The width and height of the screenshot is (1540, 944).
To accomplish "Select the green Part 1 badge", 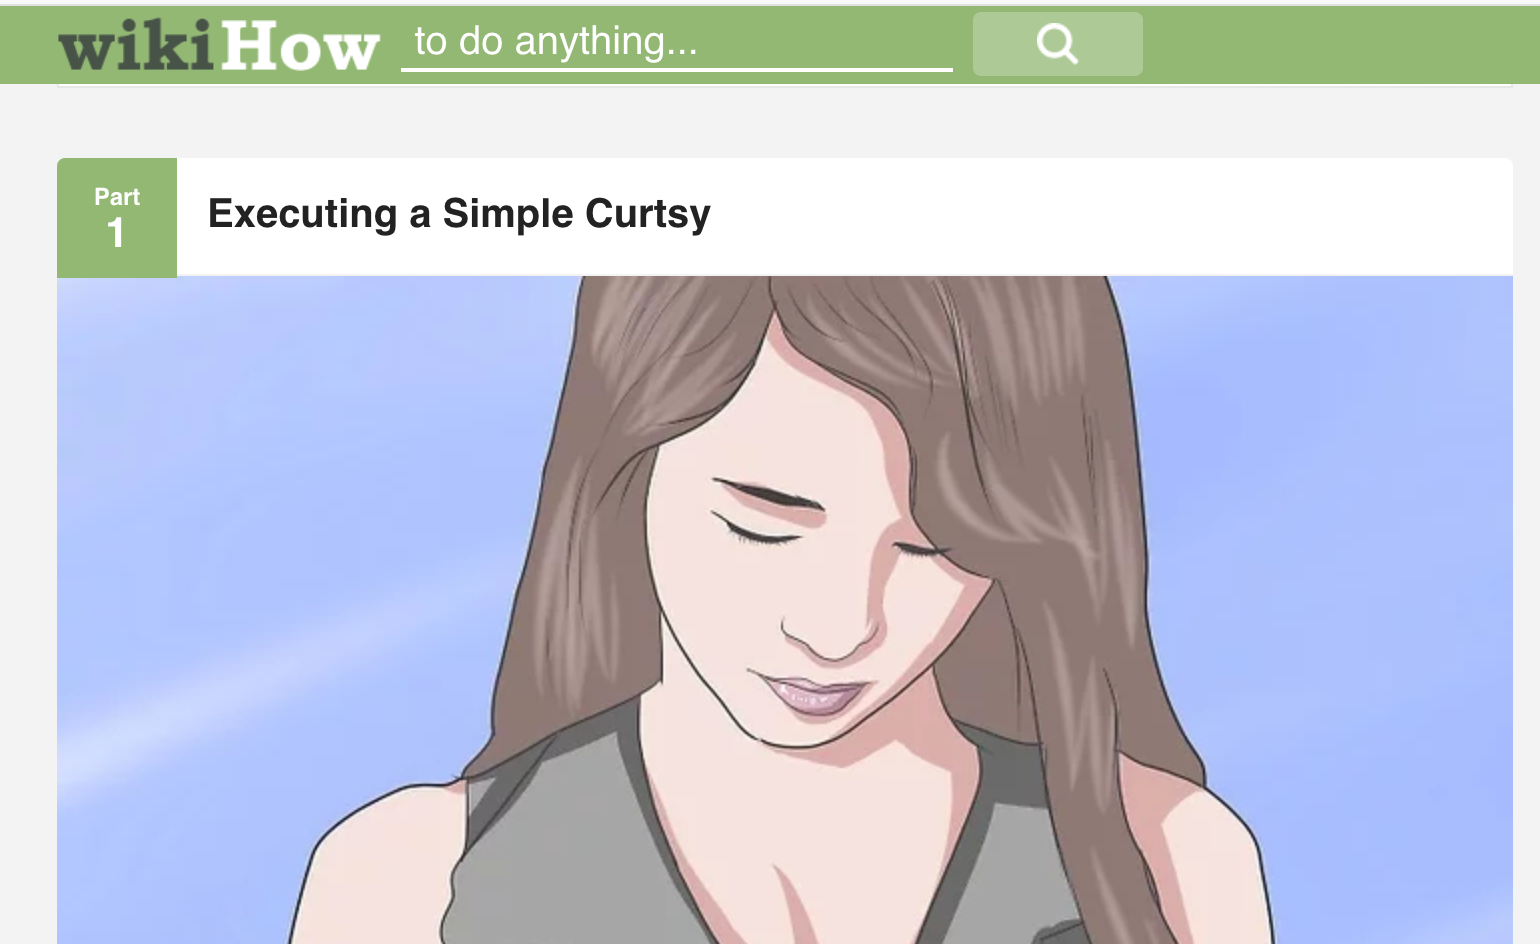I will coord(117,217).
